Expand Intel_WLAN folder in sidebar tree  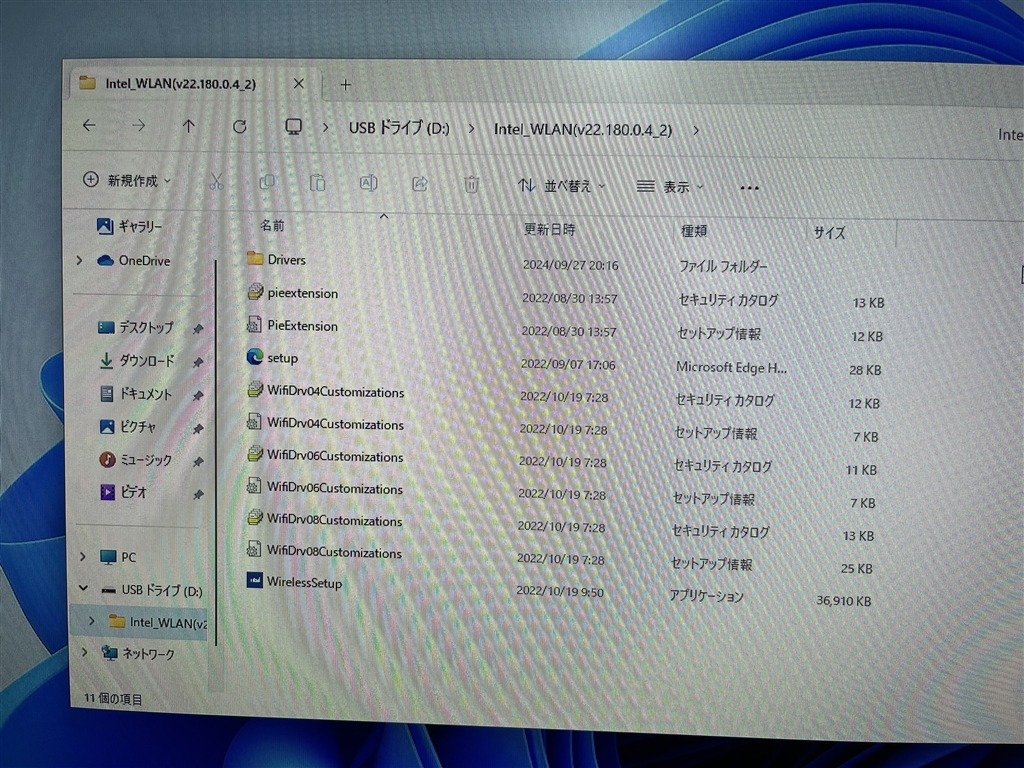coord(91,620)
